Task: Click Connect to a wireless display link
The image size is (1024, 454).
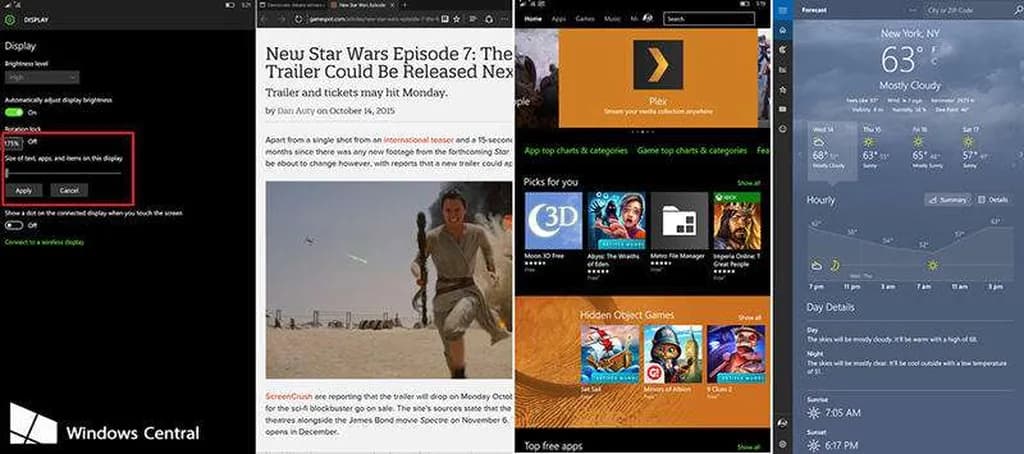Action: click(45, 242)
